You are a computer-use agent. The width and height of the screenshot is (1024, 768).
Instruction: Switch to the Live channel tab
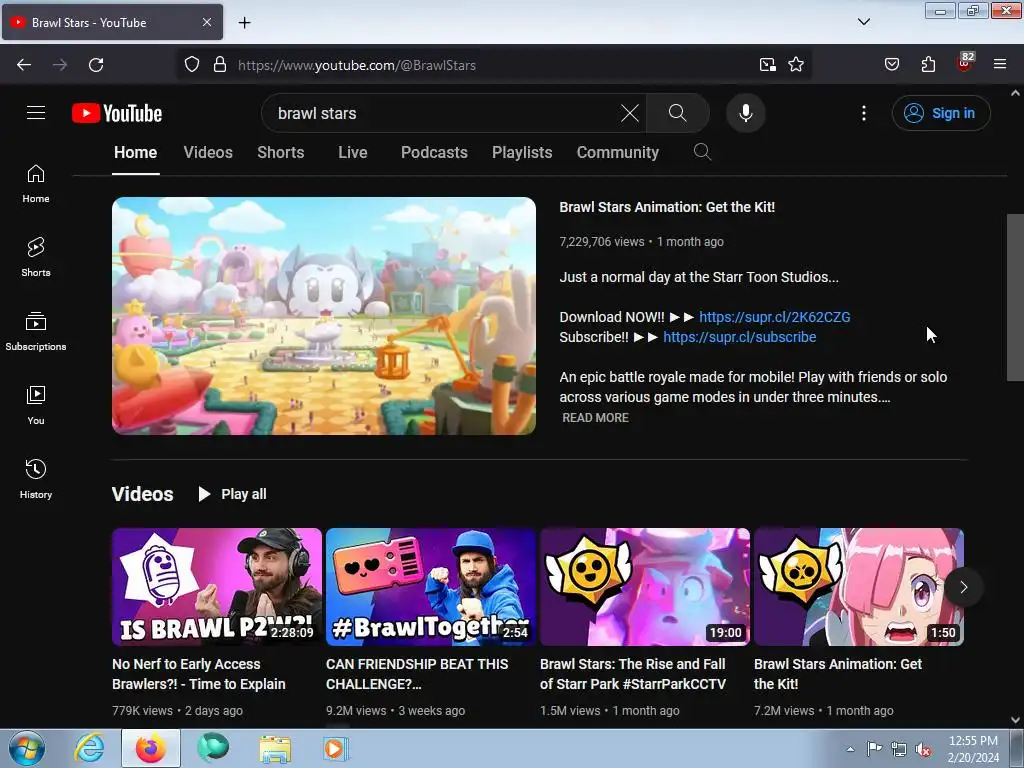click(x=353, y=152)
